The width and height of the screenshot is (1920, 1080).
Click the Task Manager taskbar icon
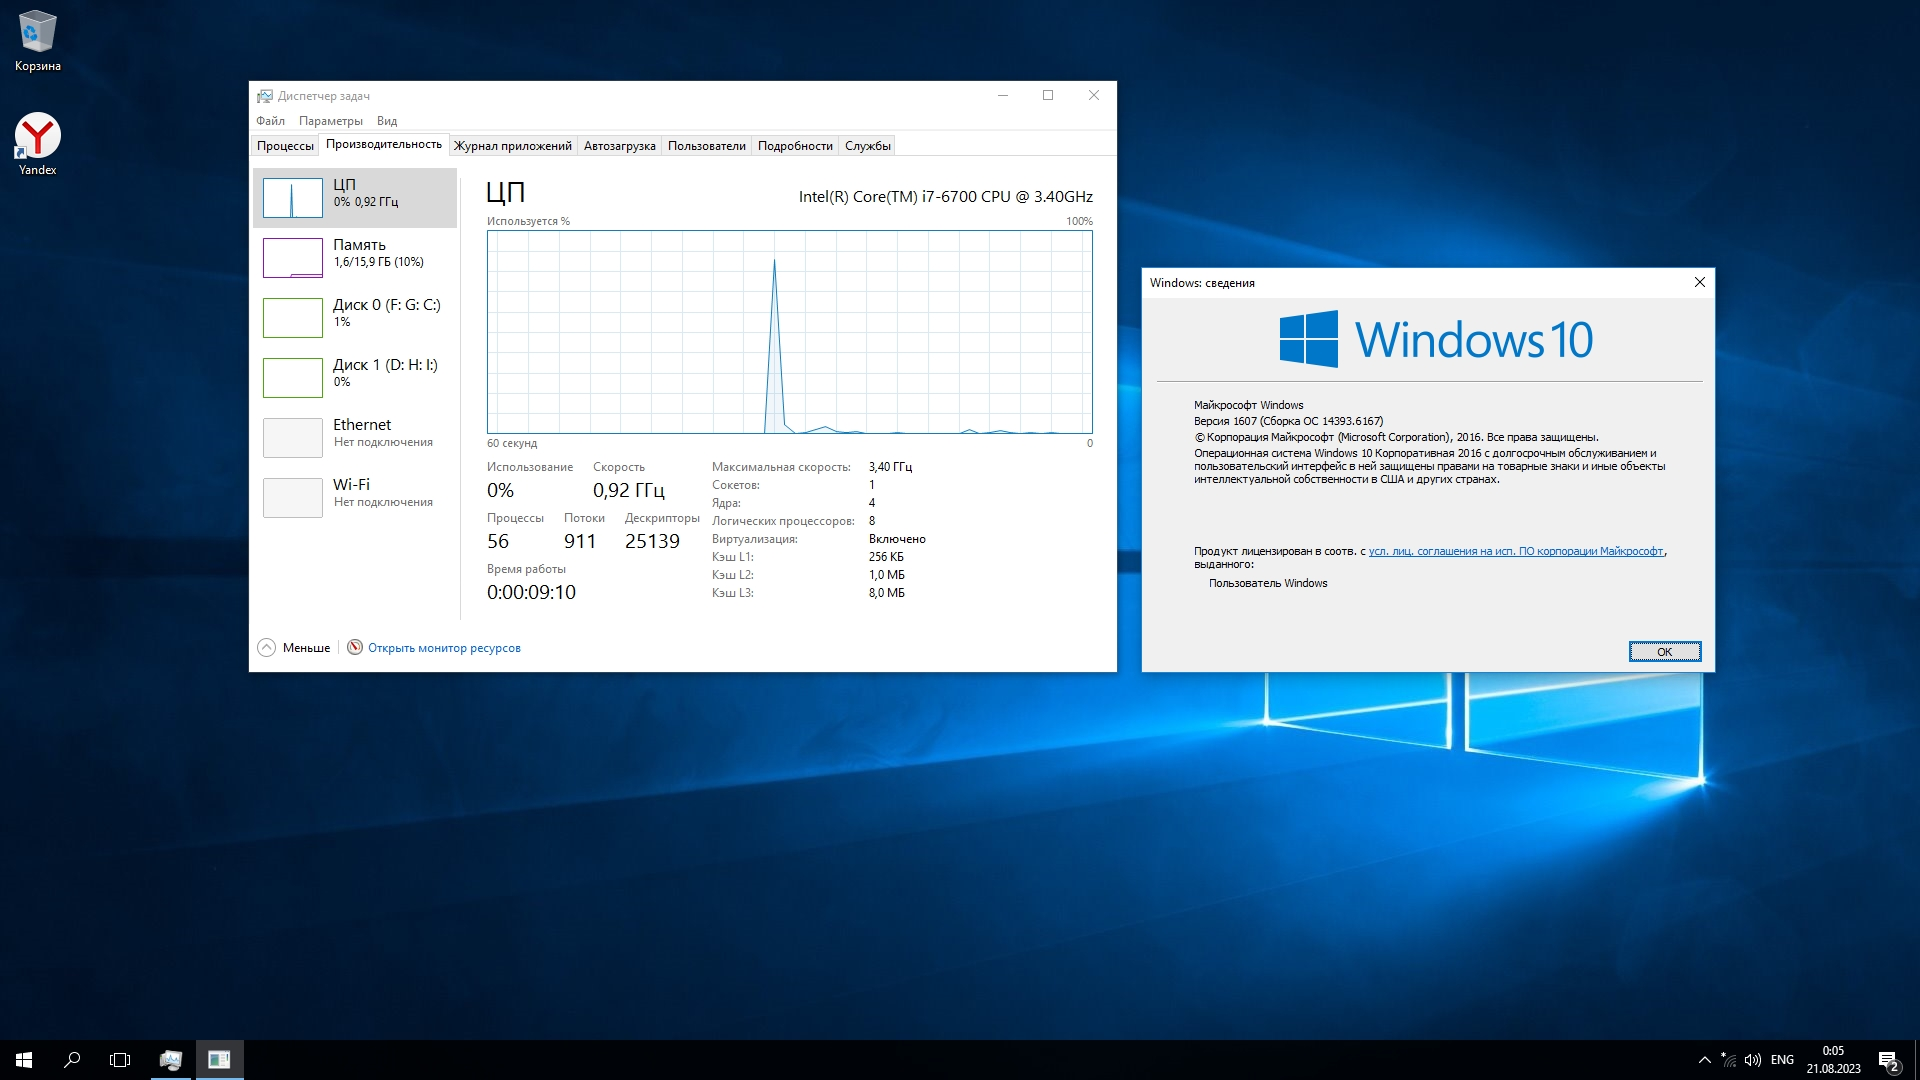171,1060
